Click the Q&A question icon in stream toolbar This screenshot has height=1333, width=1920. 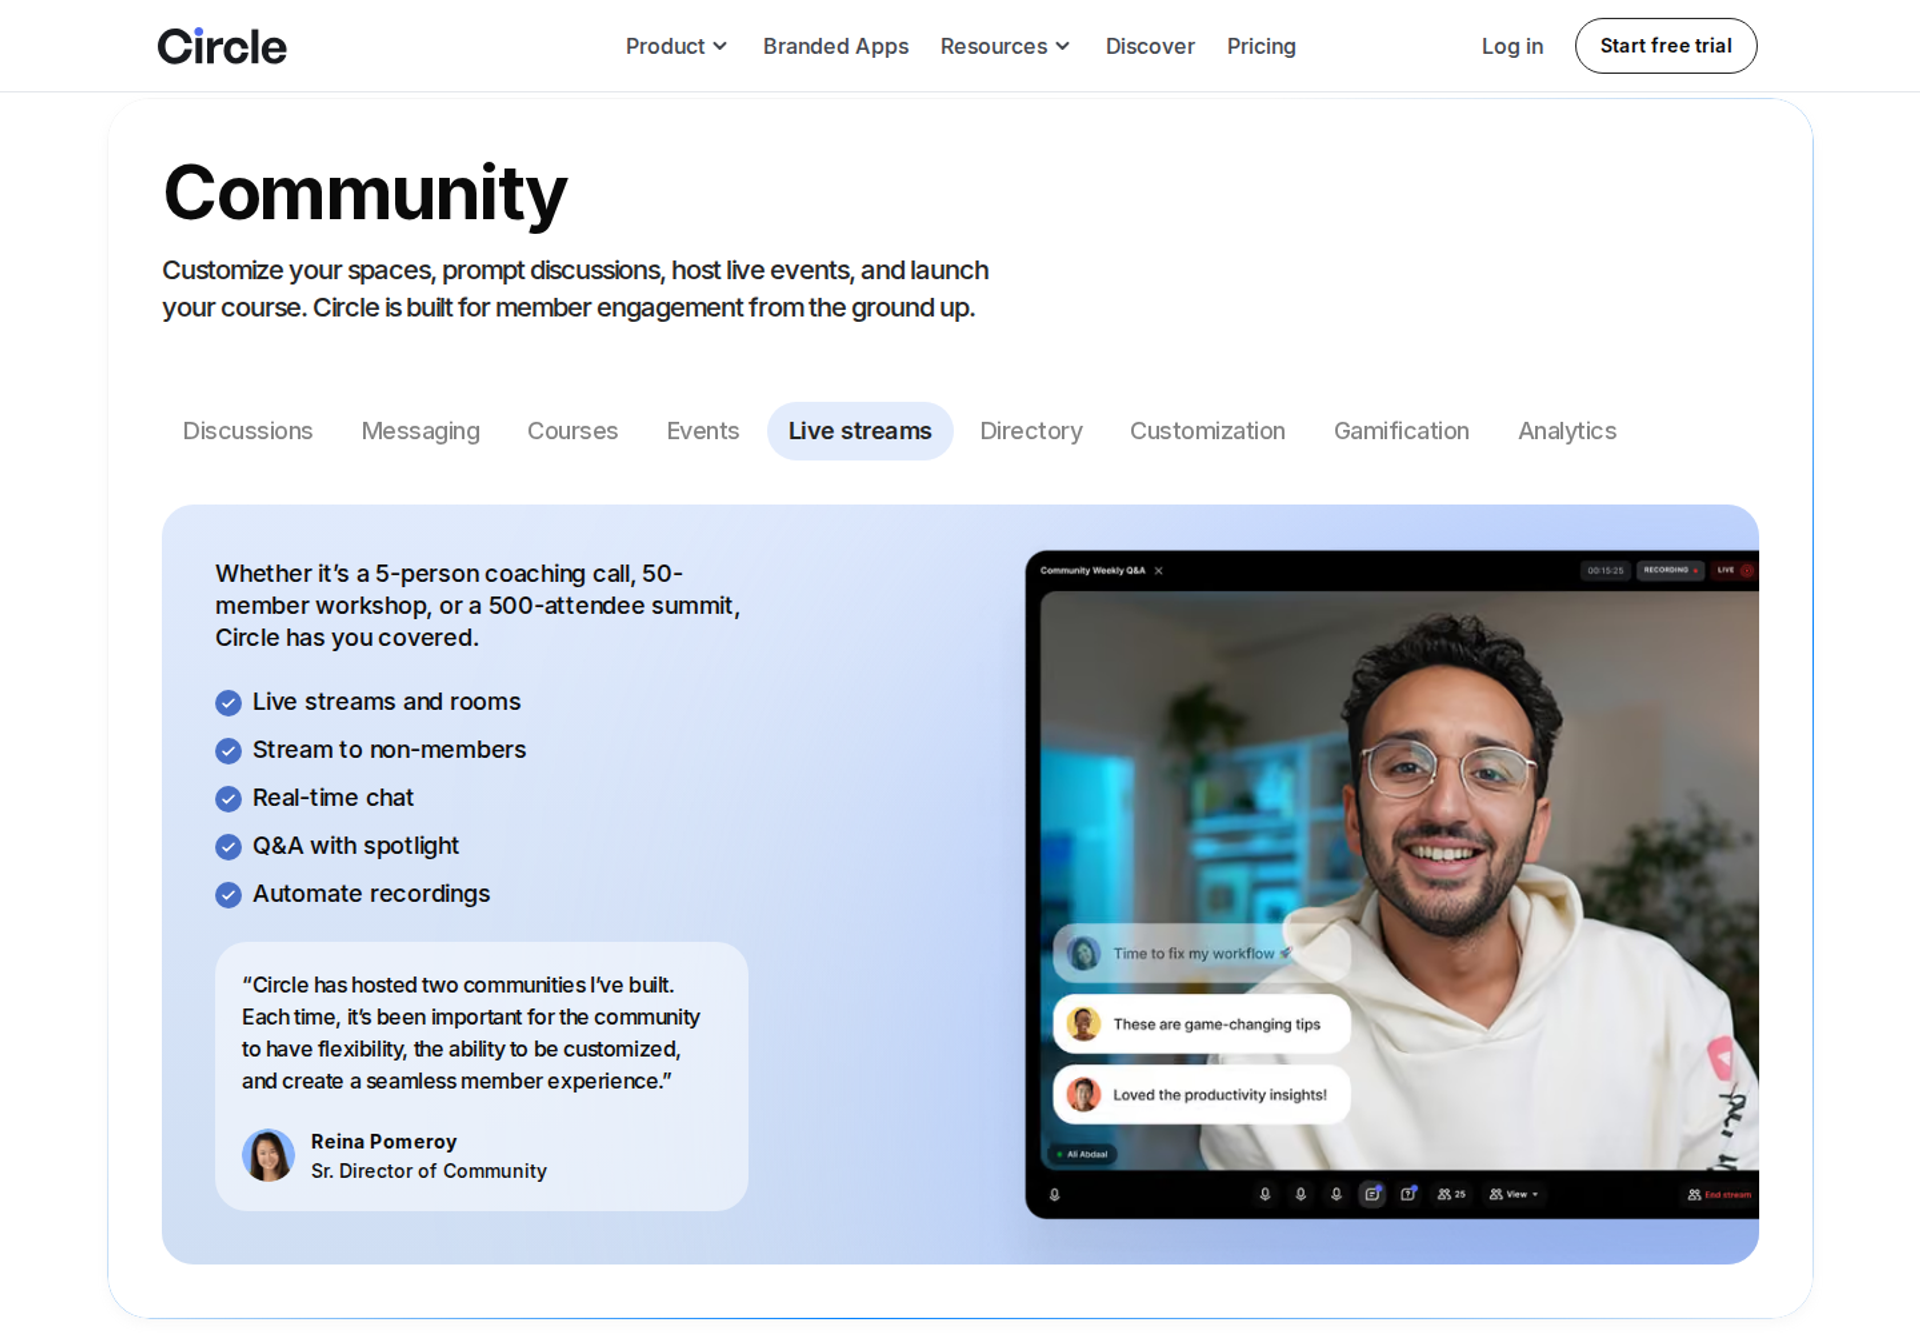1408,1194
